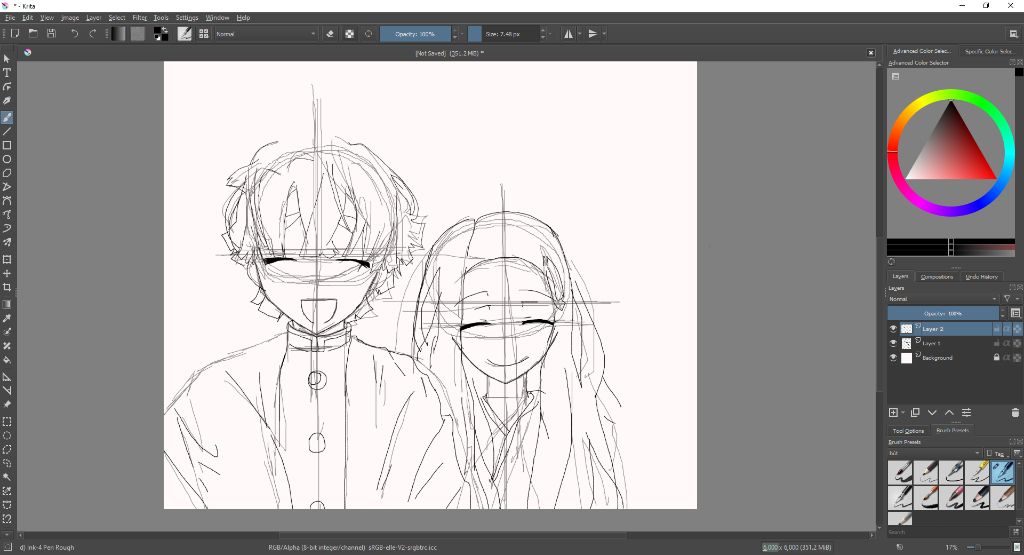Duplicate the layer with copy icon
The image size is (1024, 555).
coord(915,412)
